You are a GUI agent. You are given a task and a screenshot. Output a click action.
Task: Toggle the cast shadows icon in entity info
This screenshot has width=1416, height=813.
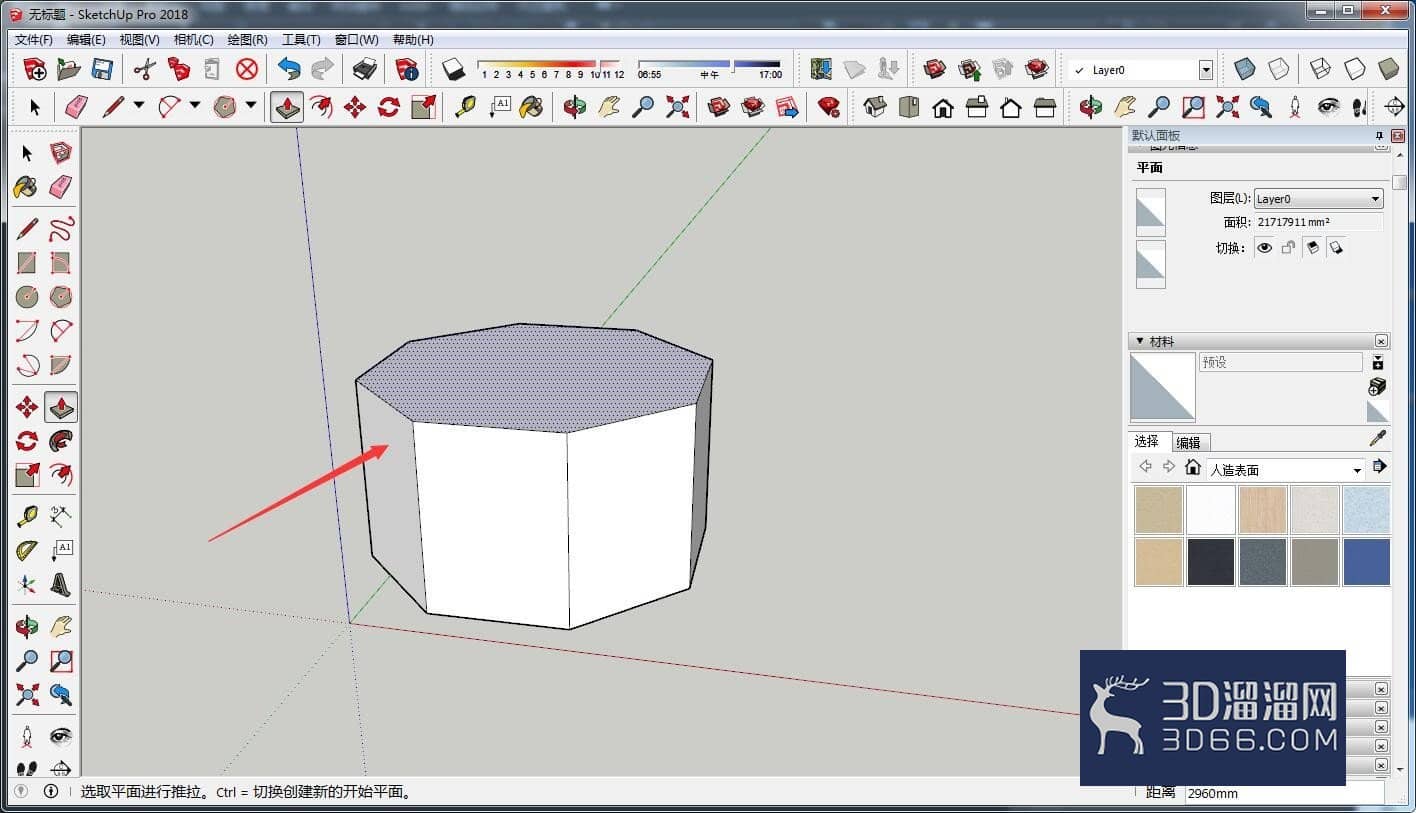[x=1313, y=248]
